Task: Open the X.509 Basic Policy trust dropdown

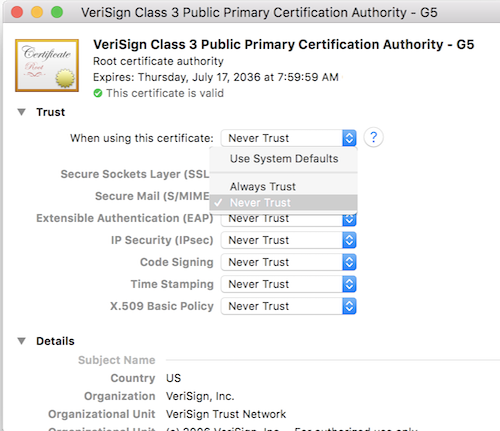Action: point(289,306)
